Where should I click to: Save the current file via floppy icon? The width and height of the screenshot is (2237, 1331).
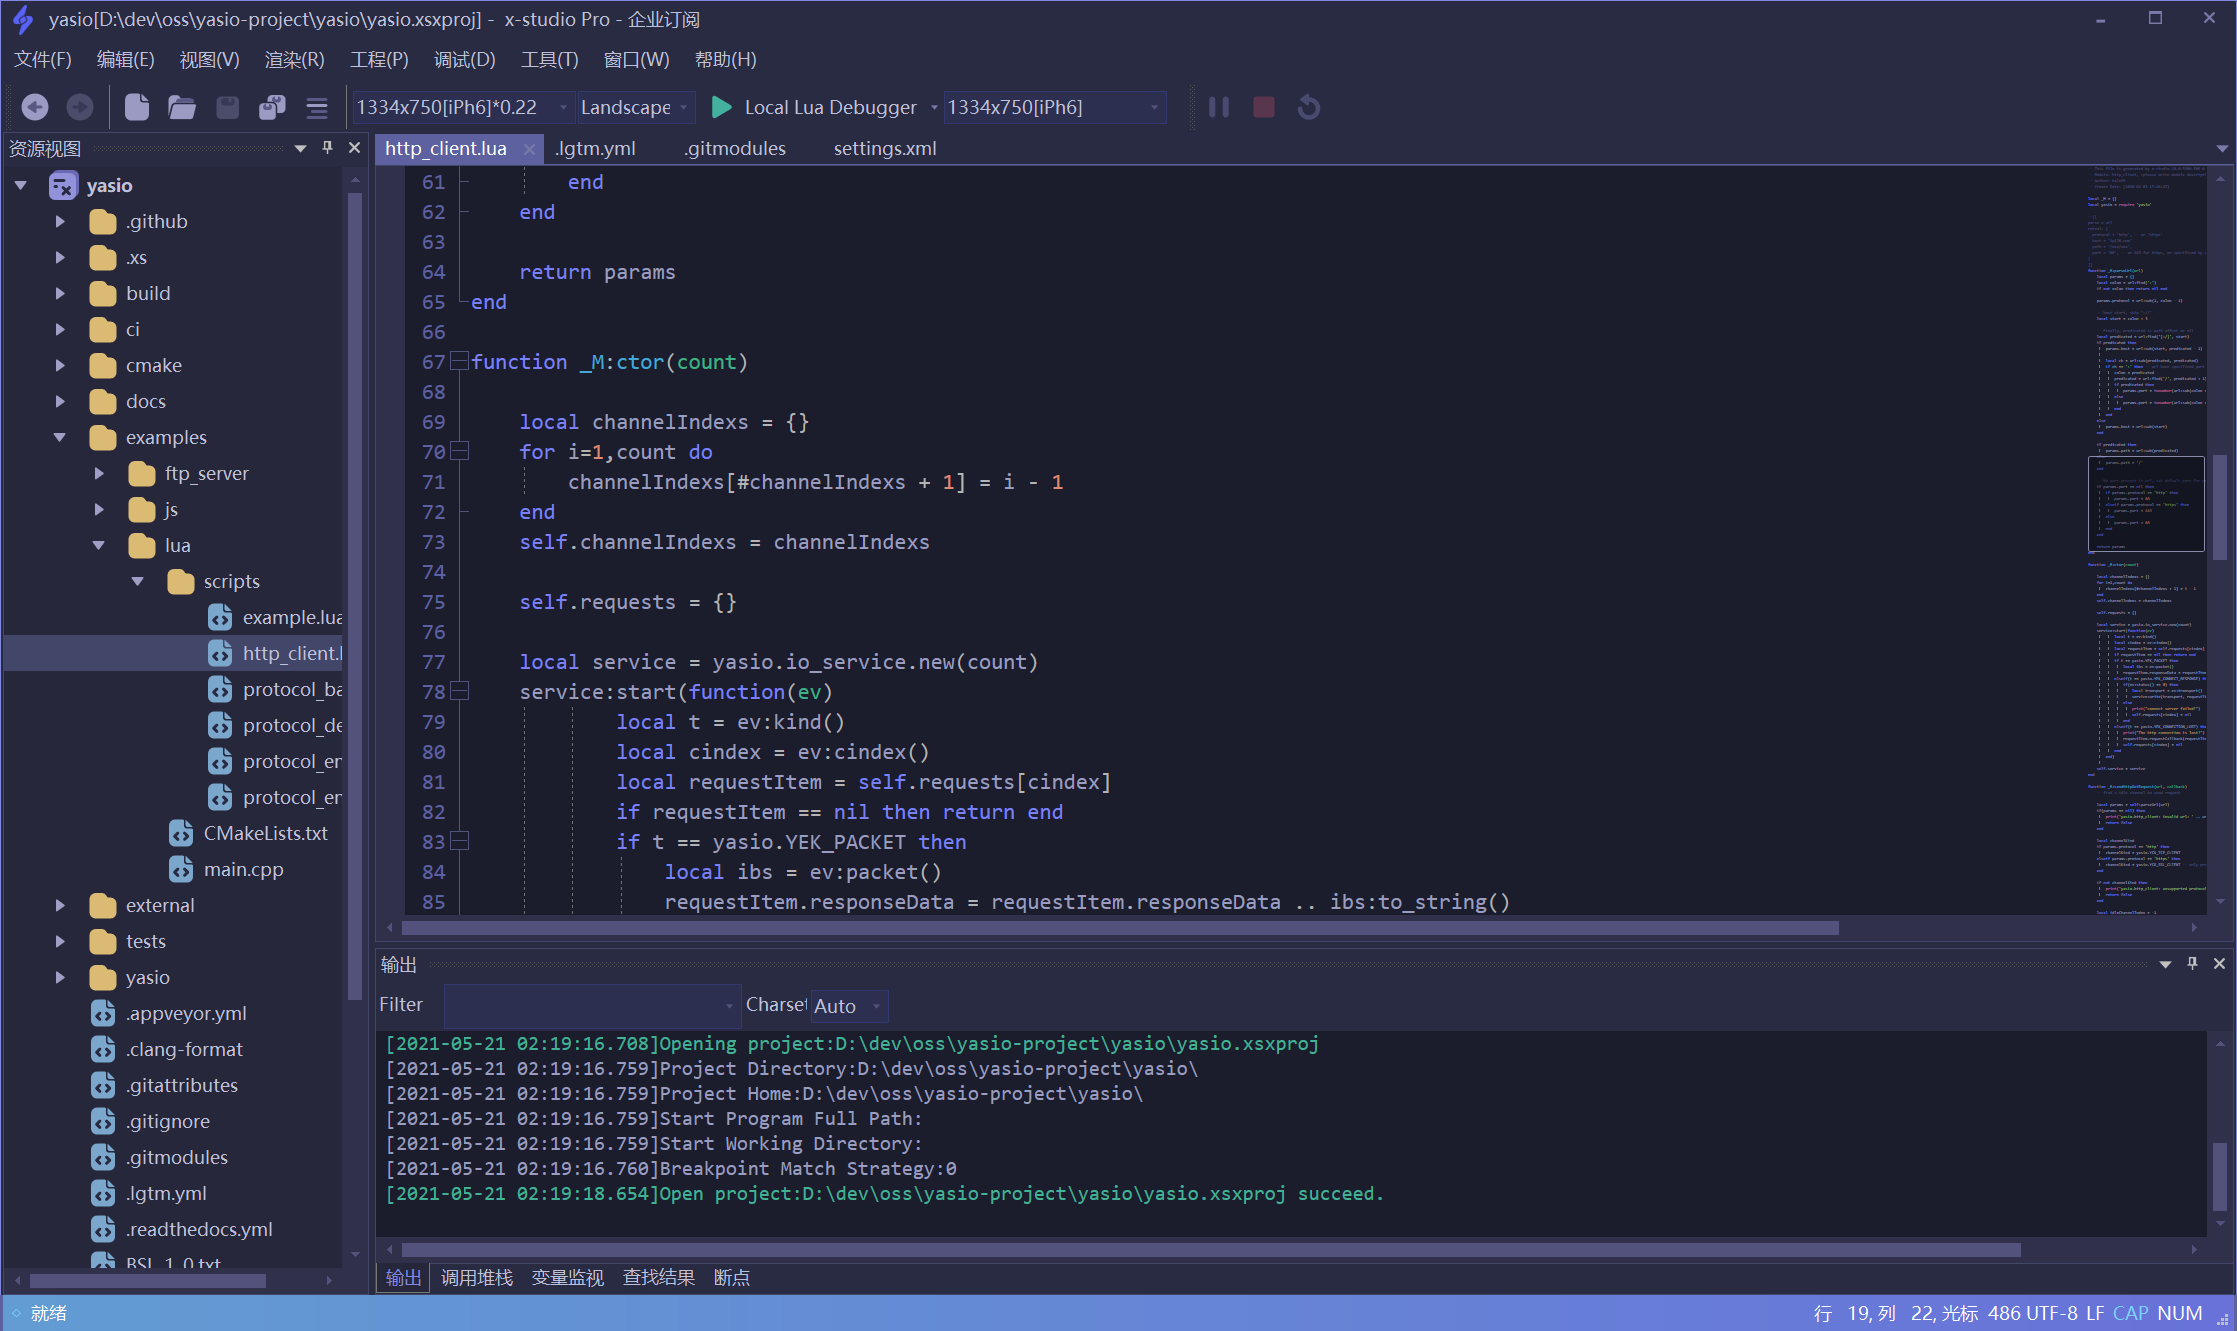pos(228,107)
